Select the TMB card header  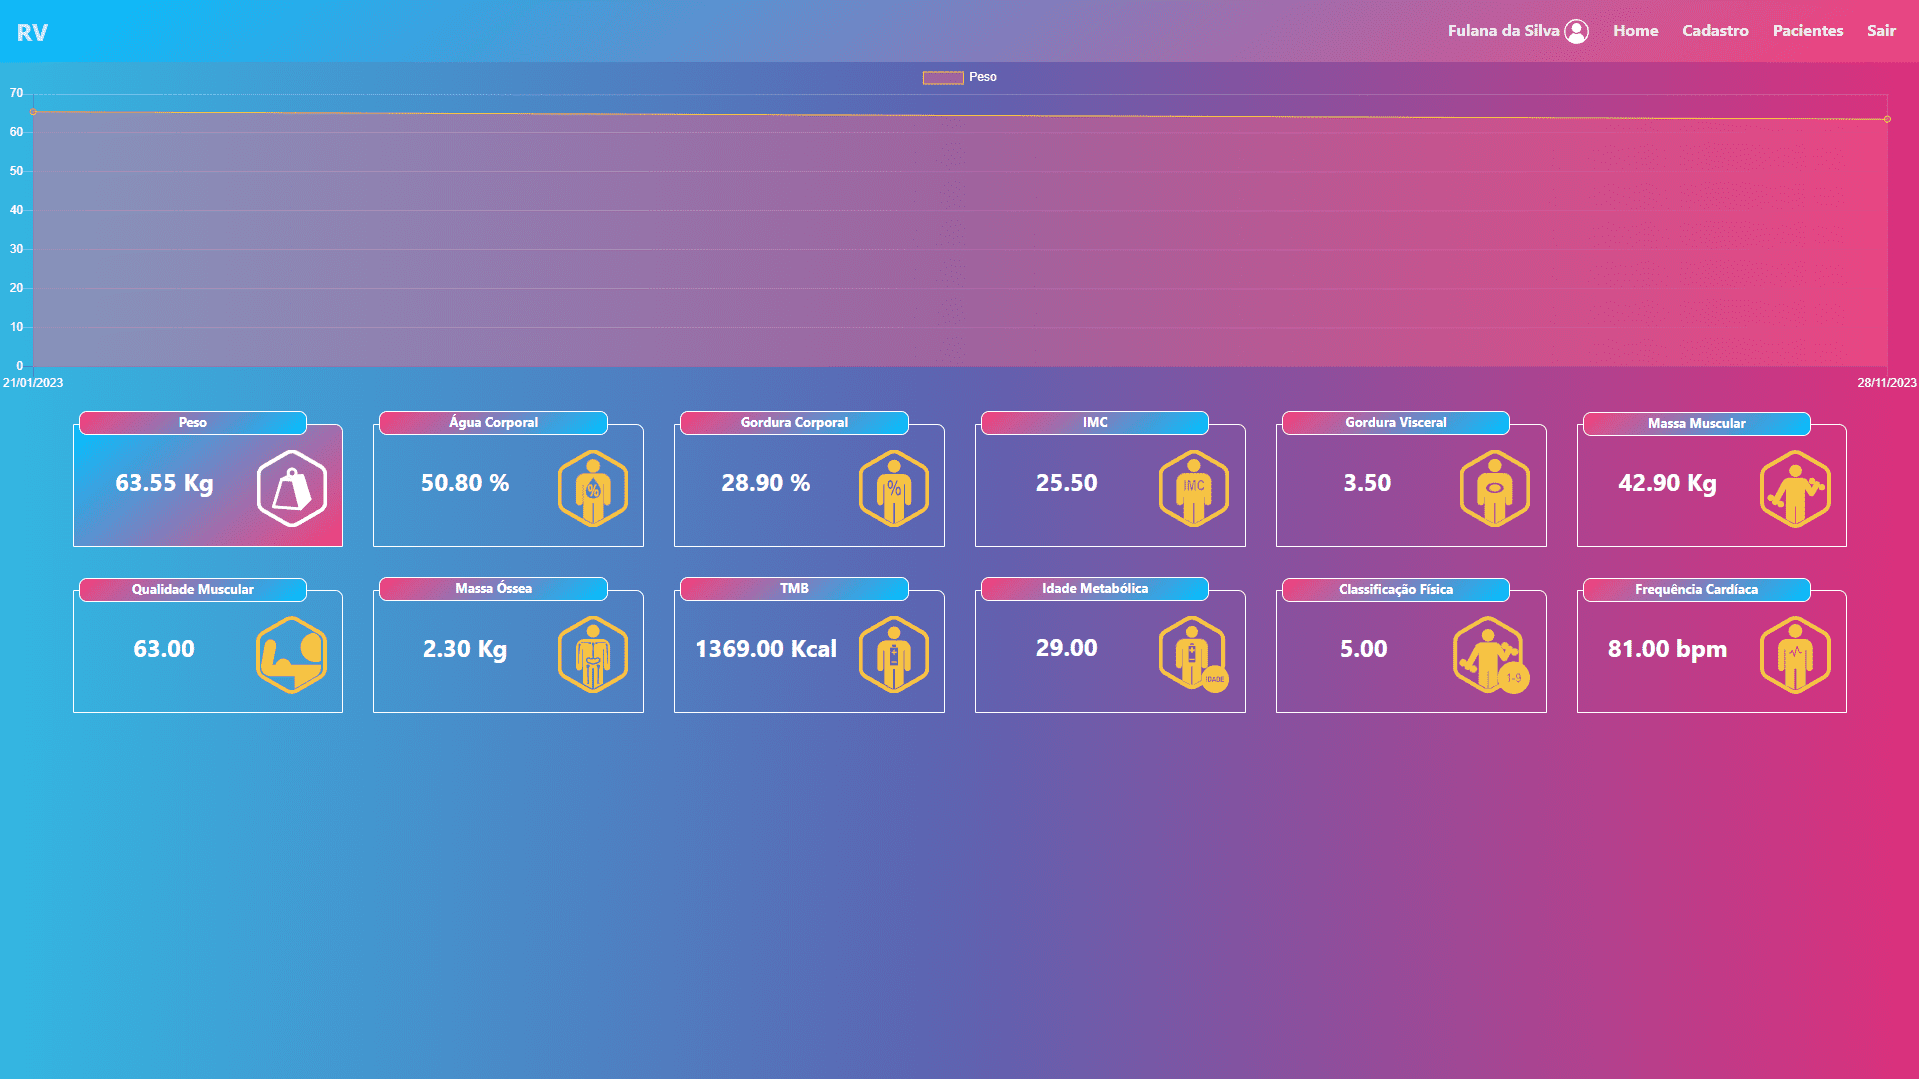pos(794,589)
